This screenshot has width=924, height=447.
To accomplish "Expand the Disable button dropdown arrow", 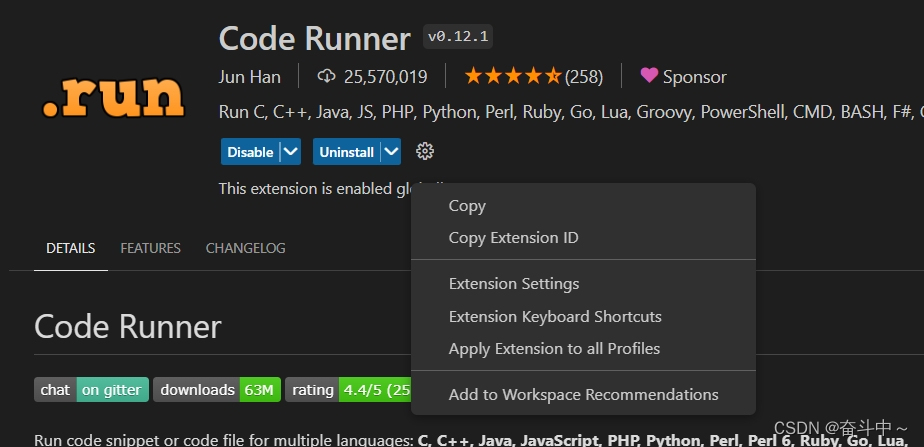I will [291, 152].
